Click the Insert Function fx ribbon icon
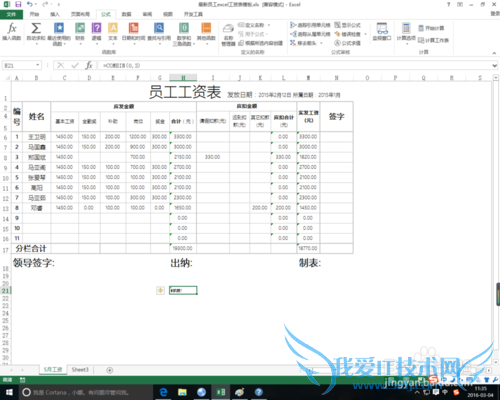This screenshot has height=400, width=500. point(12,32)
